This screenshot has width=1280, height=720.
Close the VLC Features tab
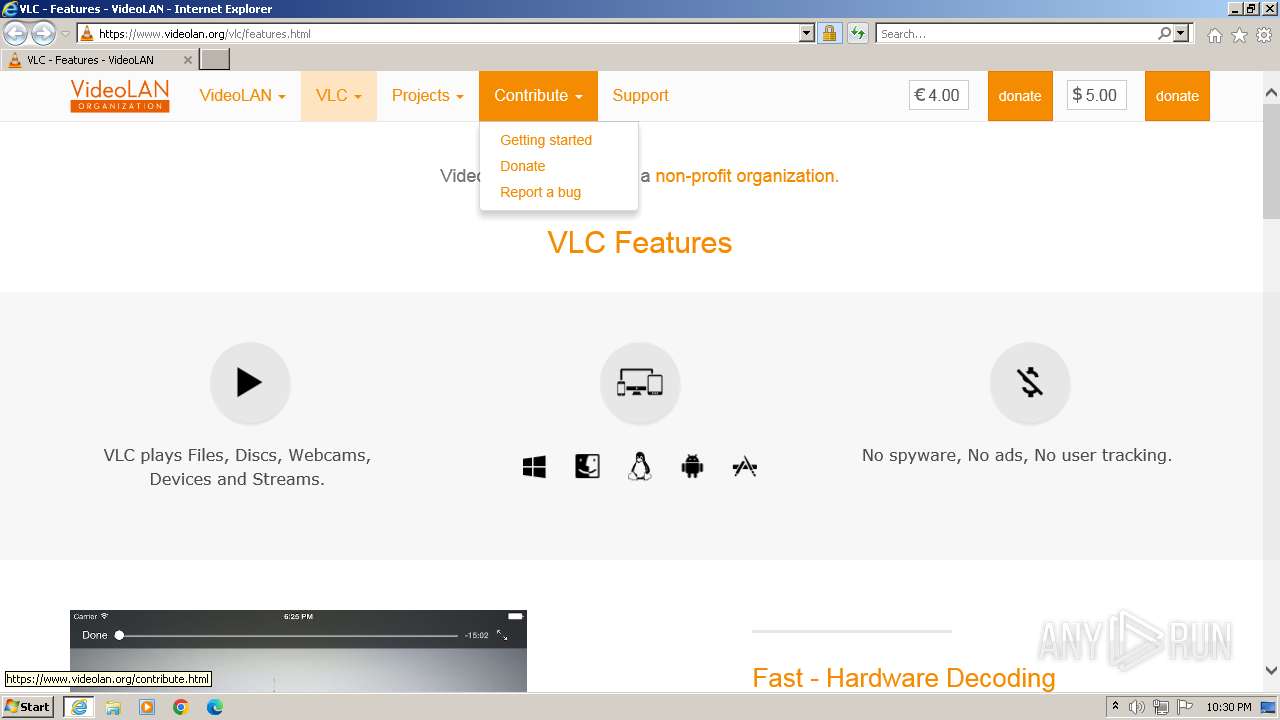(187, 60)
